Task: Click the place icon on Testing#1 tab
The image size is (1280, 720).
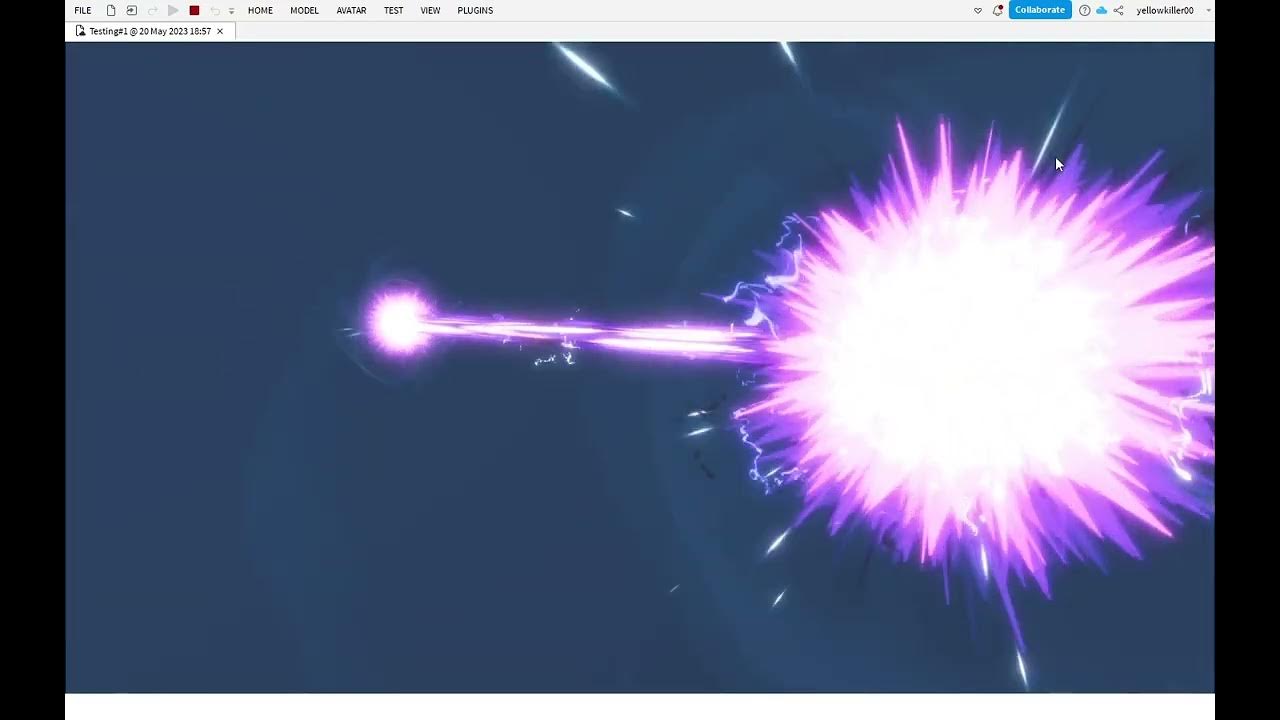Action: [x=80, y=31]
